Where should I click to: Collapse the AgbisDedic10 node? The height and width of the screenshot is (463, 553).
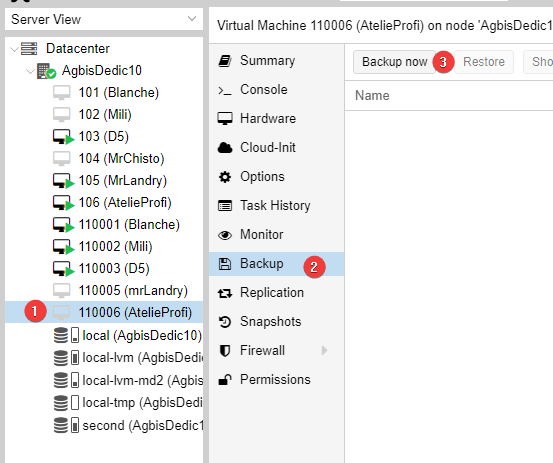(x=30, y=71)
